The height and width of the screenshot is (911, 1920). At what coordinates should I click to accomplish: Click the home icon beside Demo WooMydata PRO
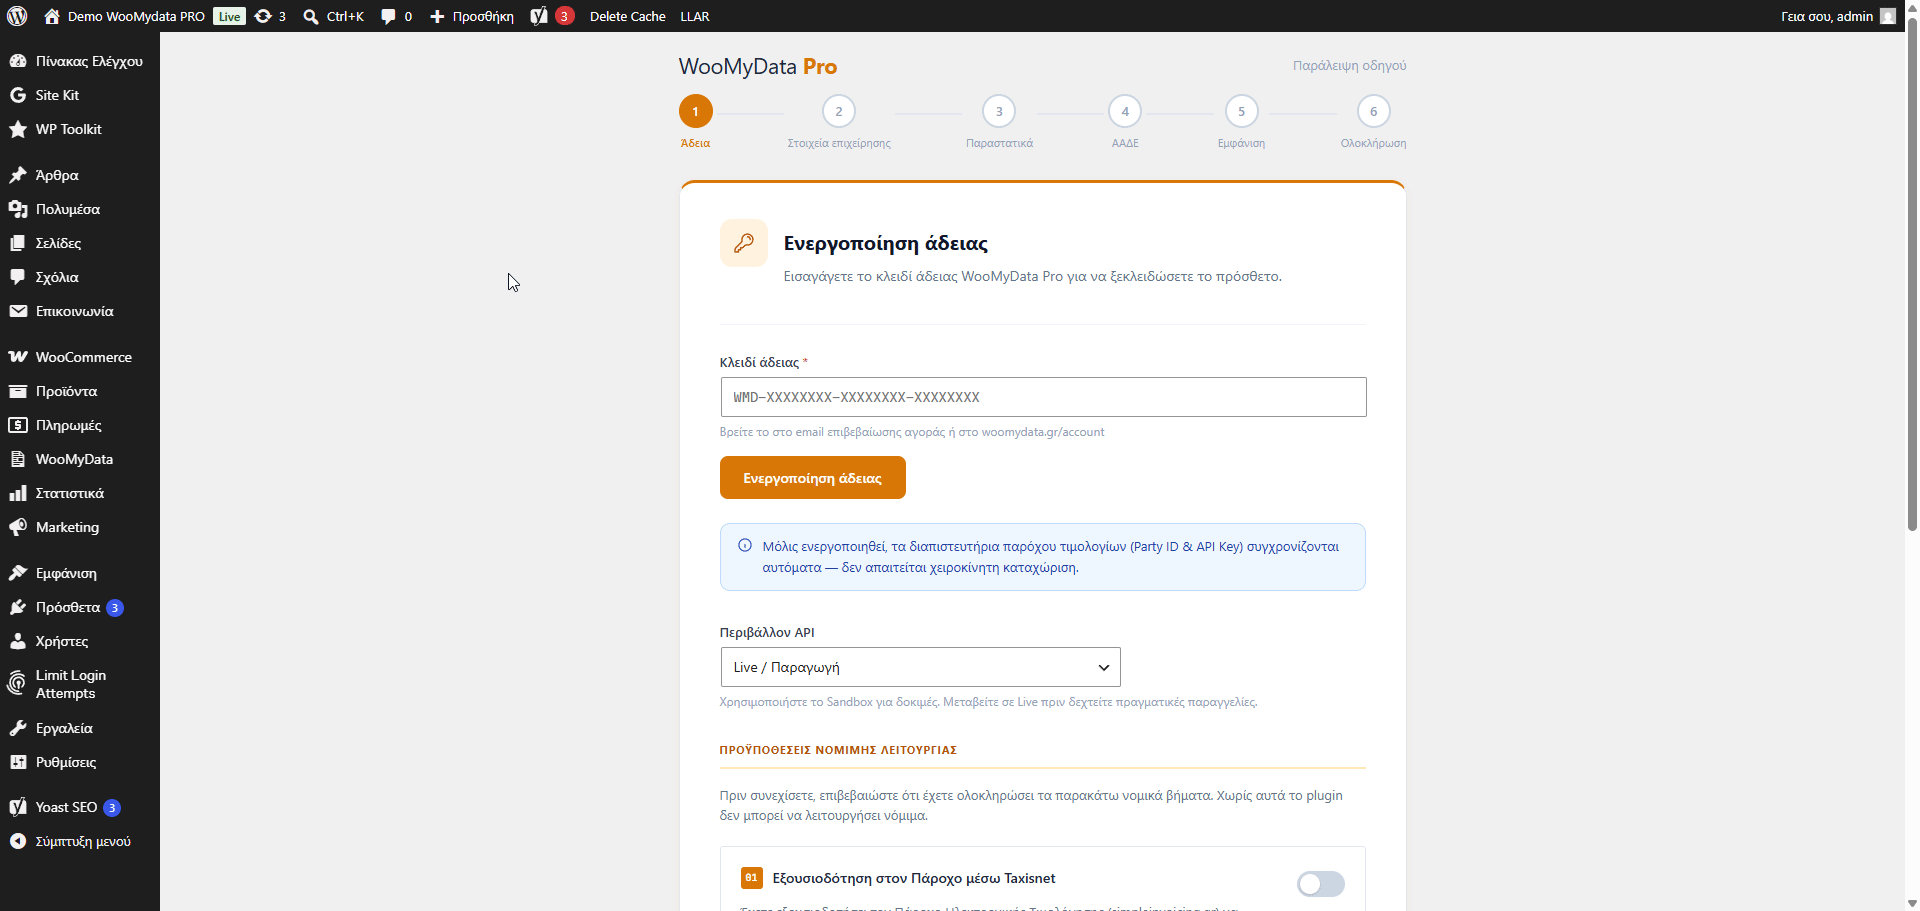[52, 16]
